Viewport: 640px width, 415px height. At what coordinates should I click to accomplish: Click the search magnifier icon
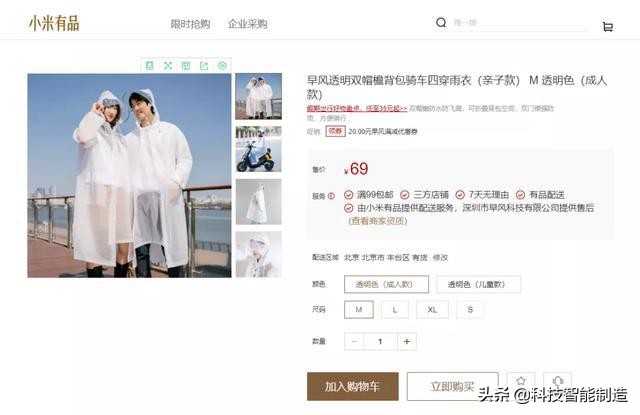tap(441, 22)
